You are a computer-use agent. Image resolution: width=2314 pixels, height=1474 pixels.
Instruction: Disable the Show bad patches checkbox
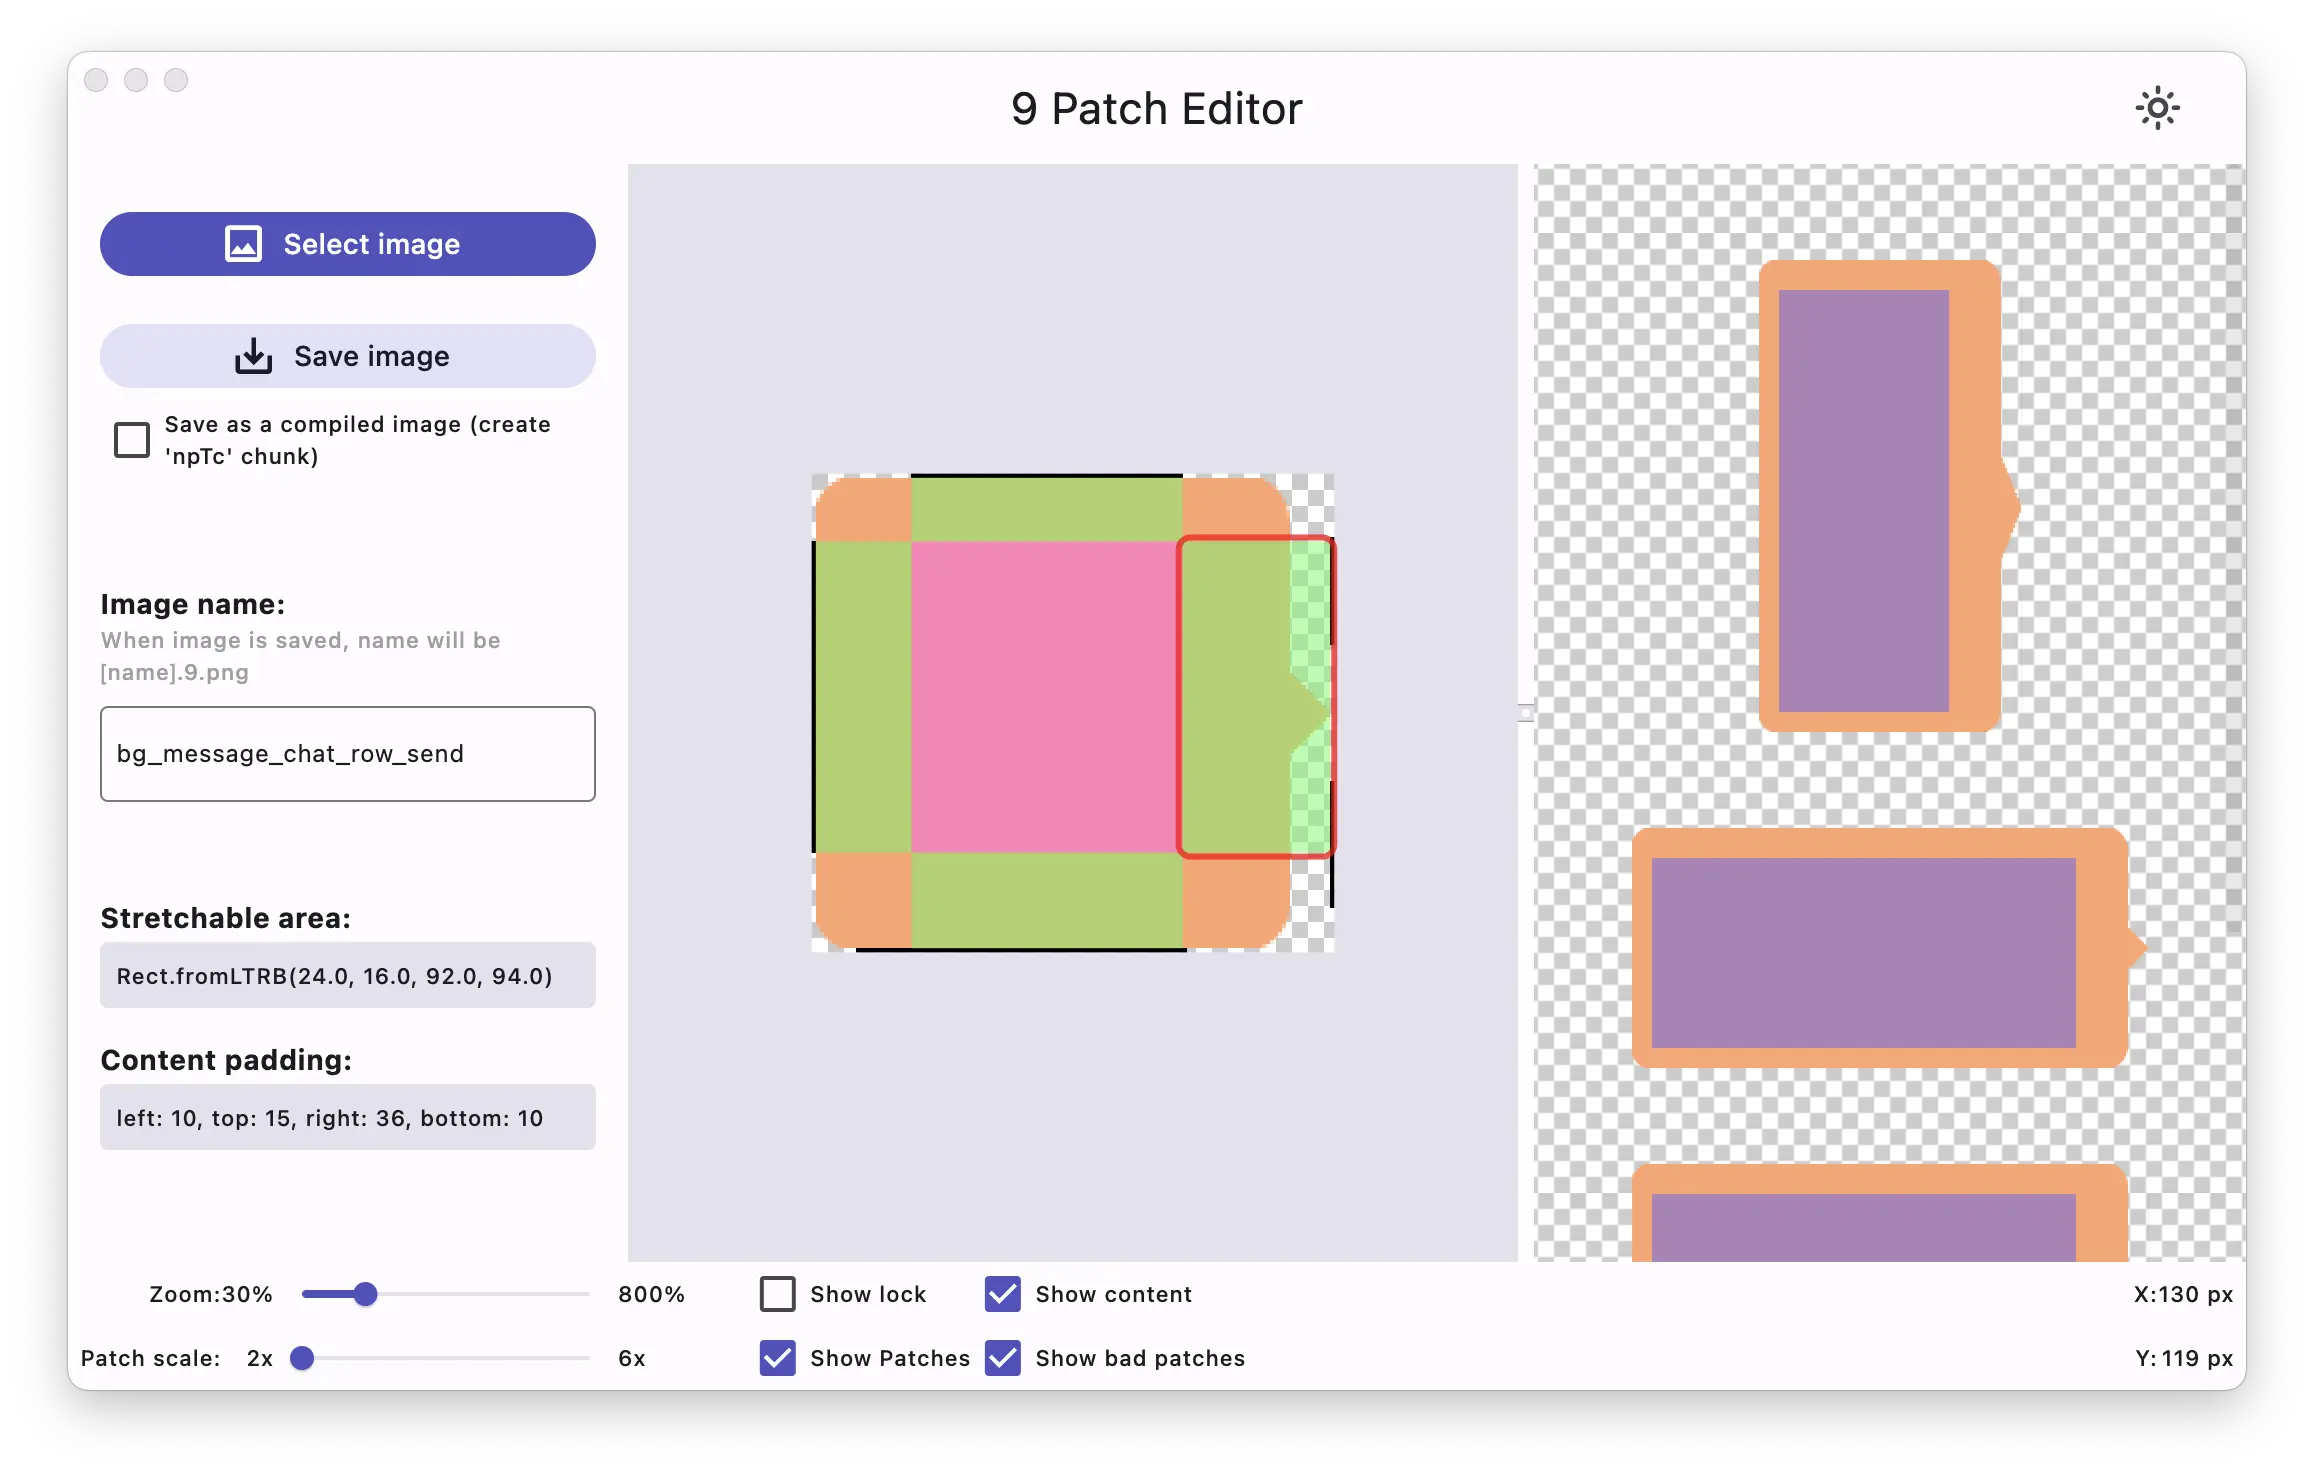point(1002,1358)
